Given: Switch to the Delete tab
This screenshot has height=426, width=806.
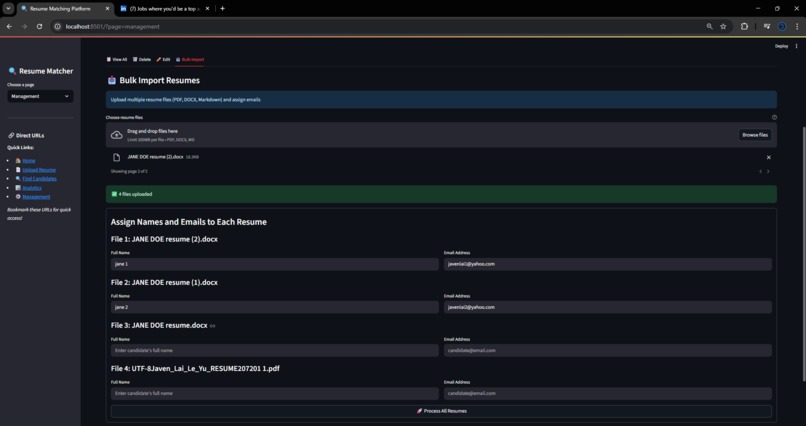Looking at the screenshot, I should 142,60.
